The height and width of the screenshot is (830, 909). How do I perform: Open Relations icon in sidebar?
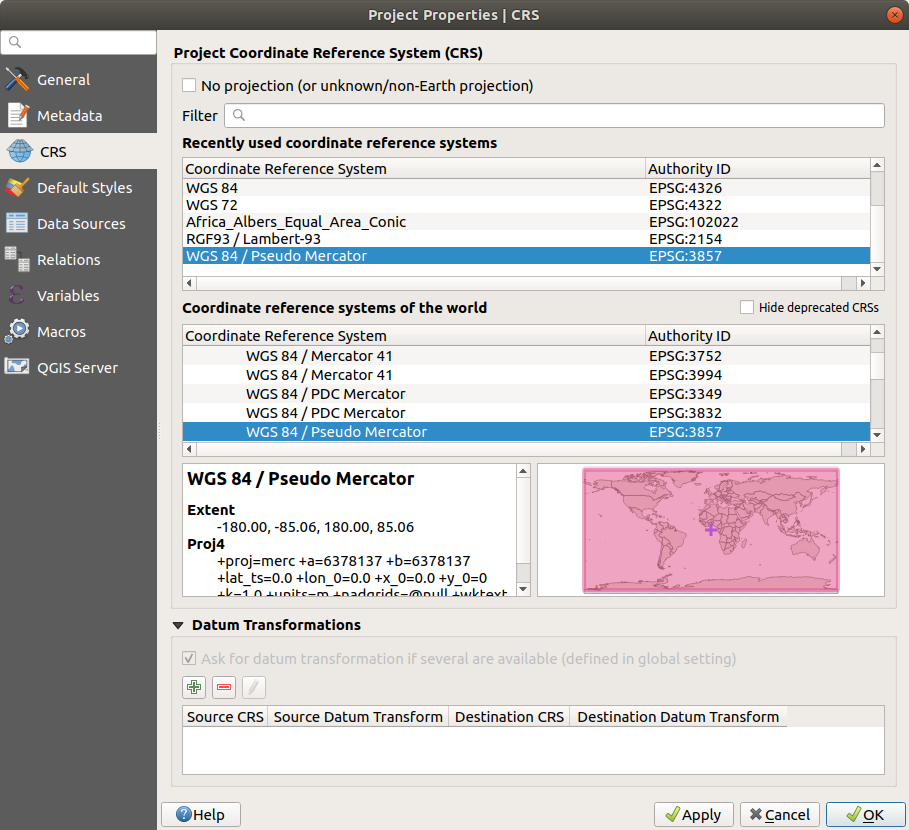17,260
